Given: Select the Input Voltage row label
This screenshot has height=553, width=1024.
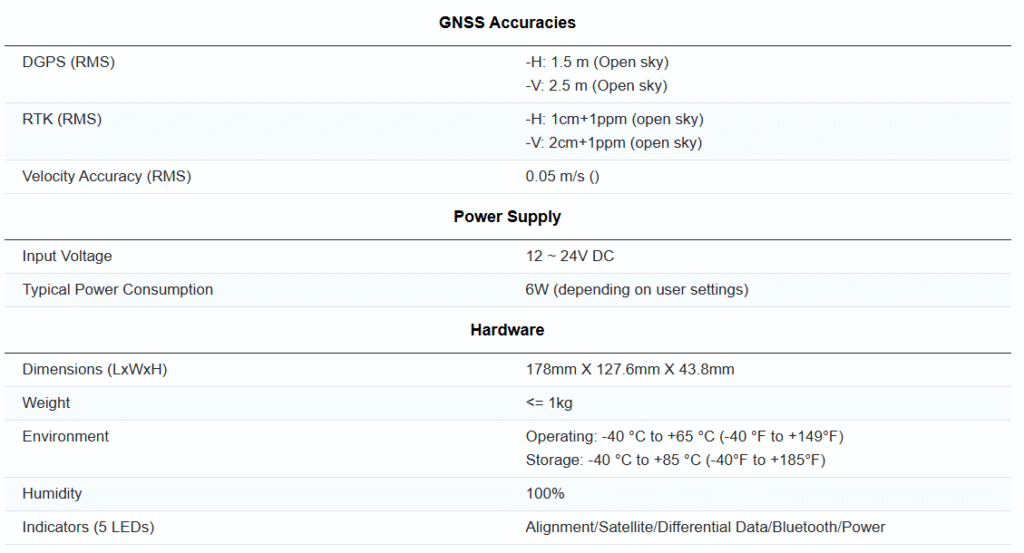Looking at the screenshot, I should tap(67, 256).
